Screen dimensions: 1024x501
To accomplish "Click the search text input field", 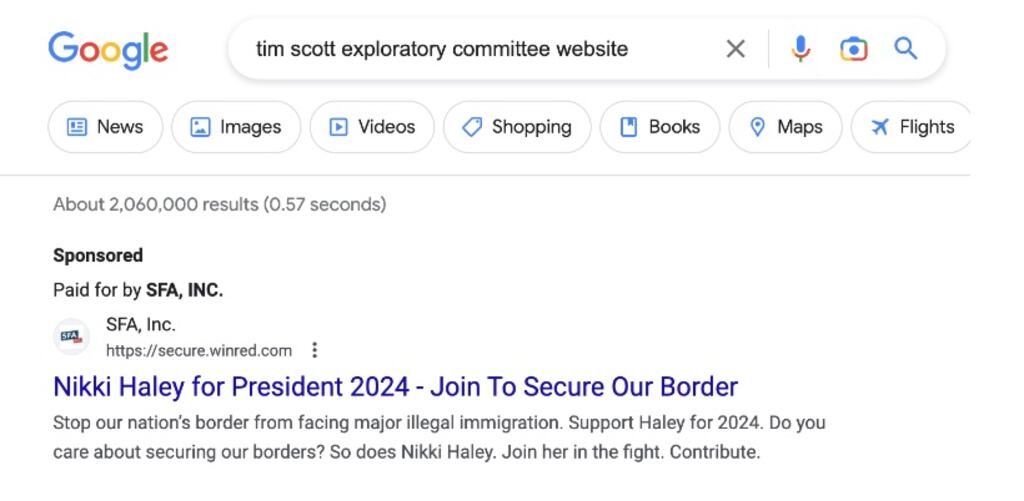I will 470,49.
